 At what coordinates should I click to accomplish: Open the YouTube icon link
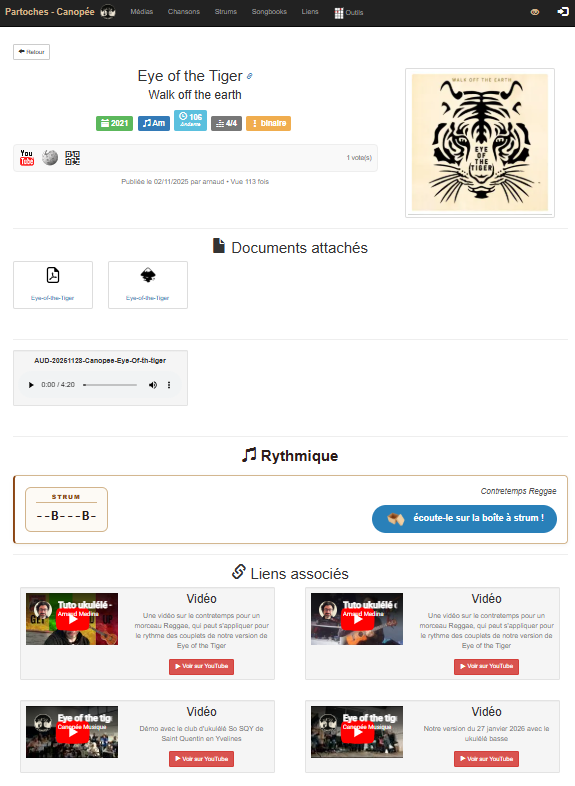point(27,158)
